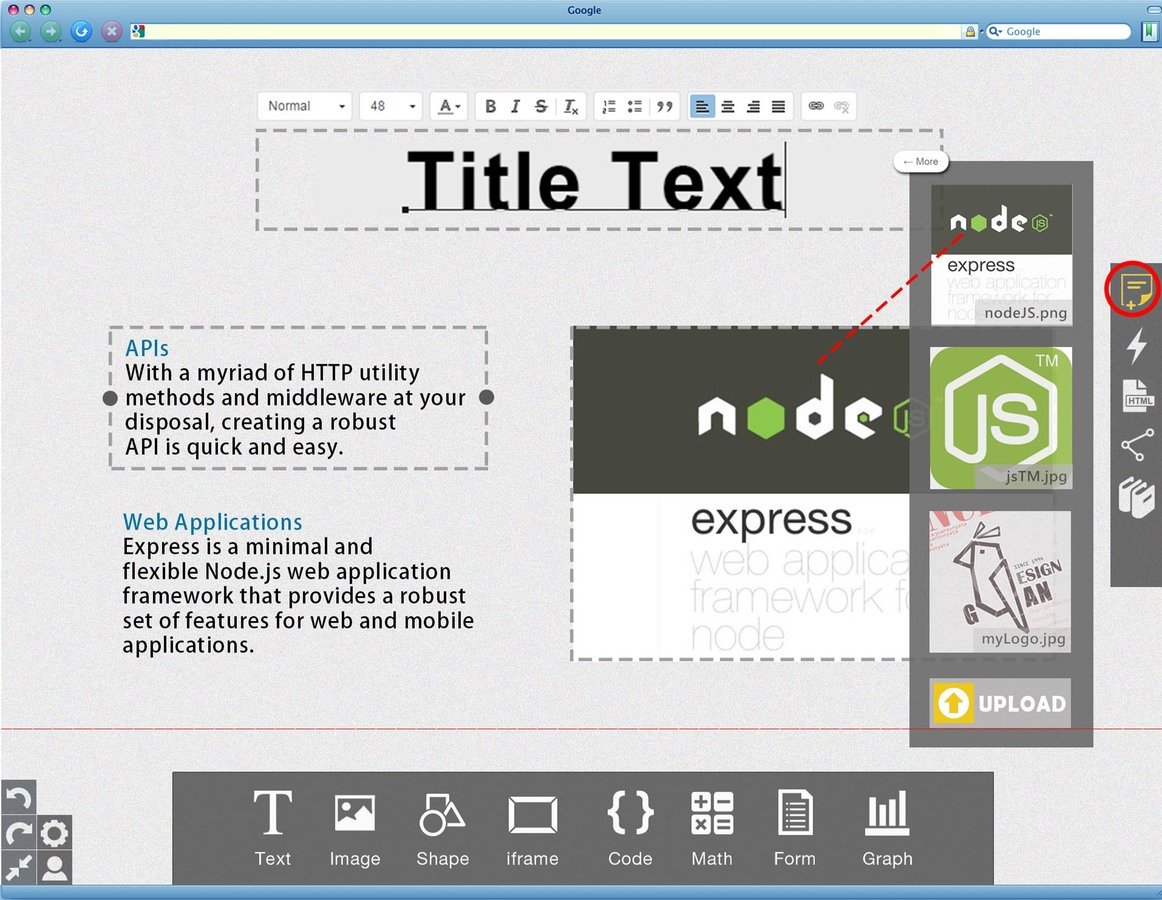
Task: Click the Google search field
Action: 1058,31
